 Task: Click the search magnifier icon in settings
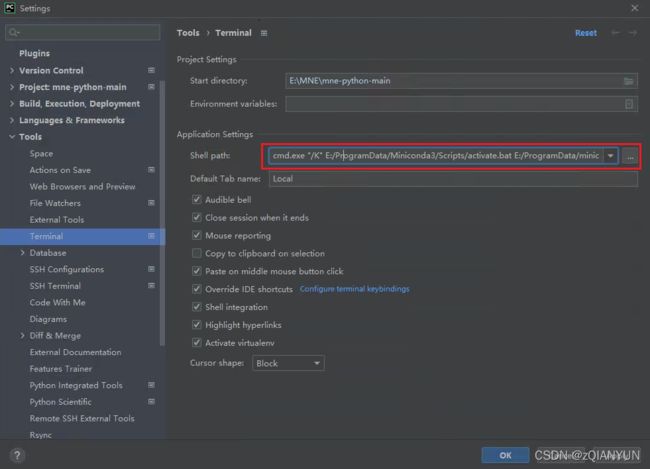[13, 32]
